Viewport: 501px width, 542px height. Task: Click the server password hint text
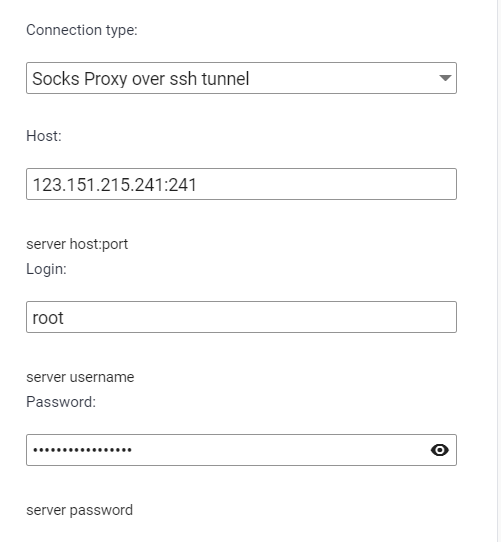coord(80,511)
